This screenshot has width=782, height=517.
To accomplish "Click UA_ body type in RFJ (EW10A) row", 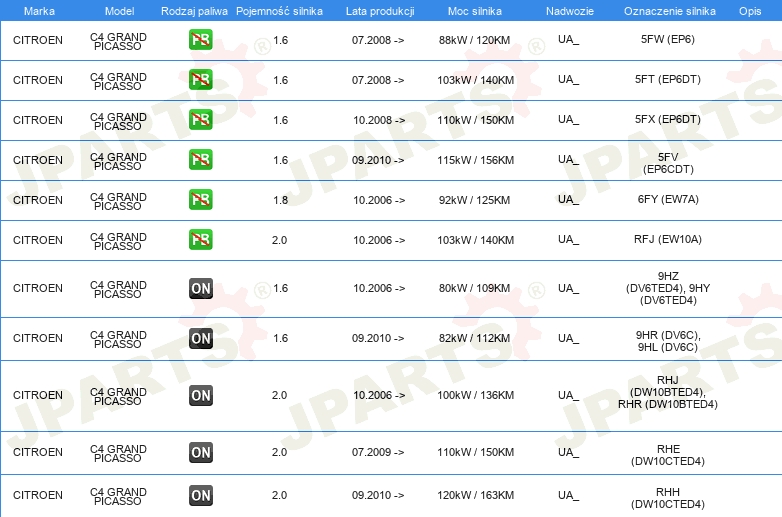I will pyautogui.click(x=569, y=239).
